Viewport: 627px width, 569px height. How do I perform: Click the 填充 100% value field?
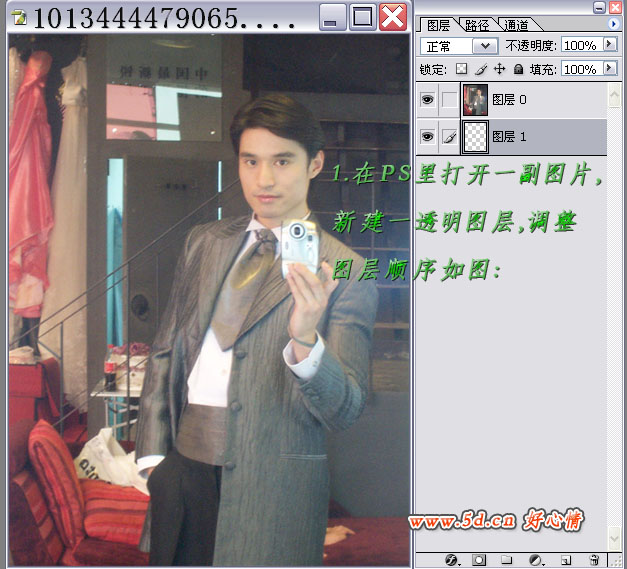click(x=582, y=69)
